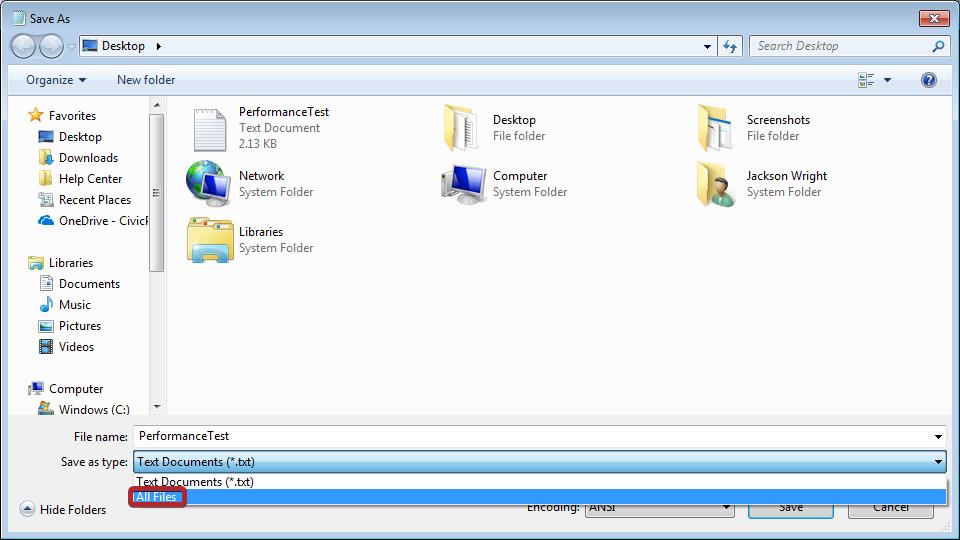
Task: Click the navigation pane scrollbar thumb
Action: click(x=157, y=192)
